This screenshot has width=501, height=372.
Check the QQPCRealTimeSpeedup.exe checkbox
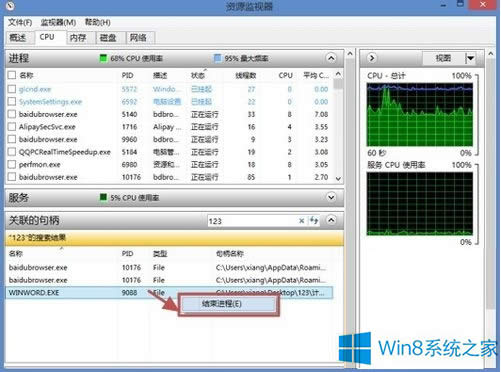[x=12, y=152]
